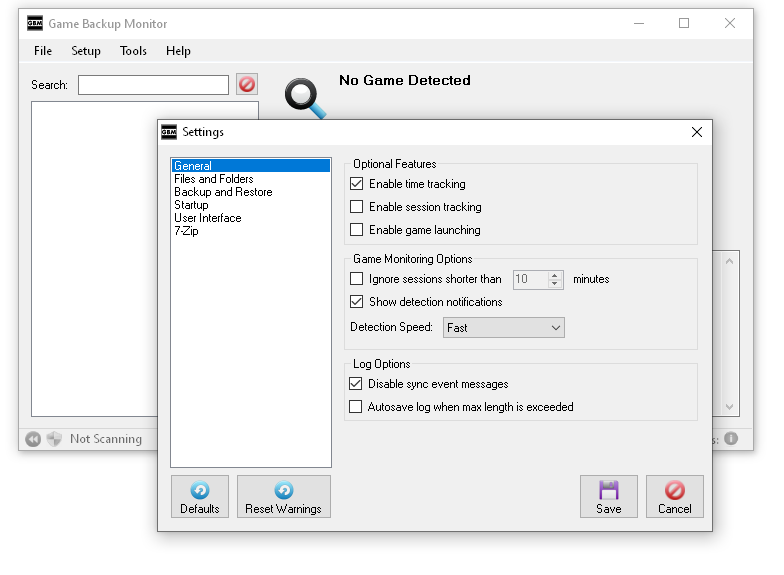Screen dimensions: 784x575
Task: Click the info icon in main window status bar
Action: [731, 438]
